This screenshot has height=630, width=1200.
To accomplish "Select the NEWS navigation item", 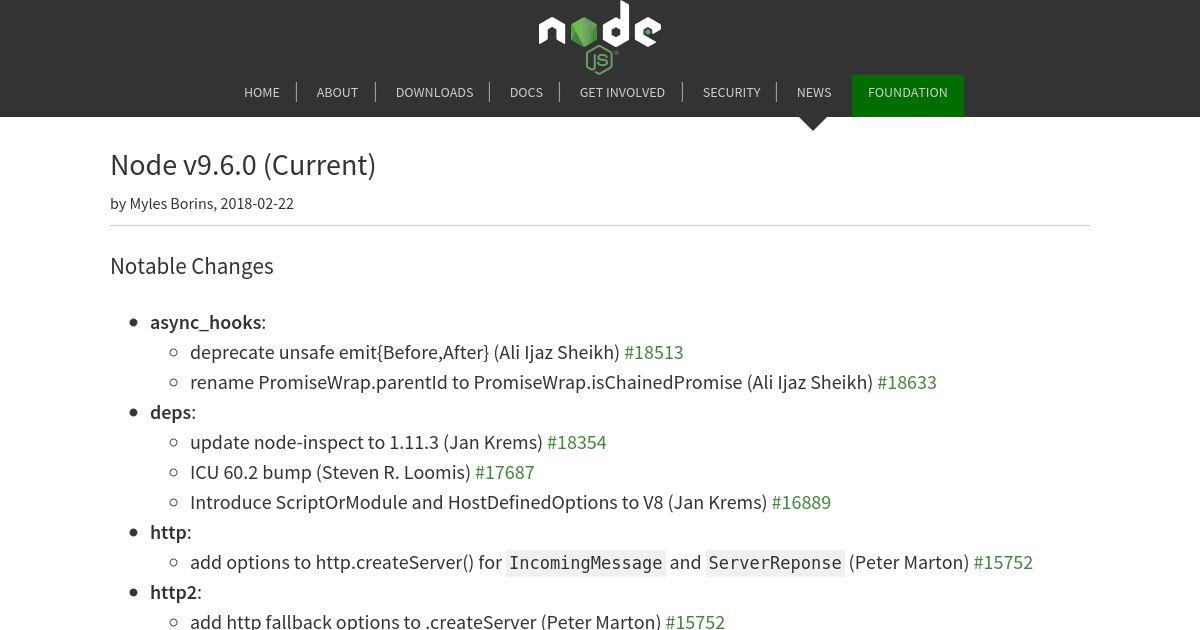I will coord(814,92).
